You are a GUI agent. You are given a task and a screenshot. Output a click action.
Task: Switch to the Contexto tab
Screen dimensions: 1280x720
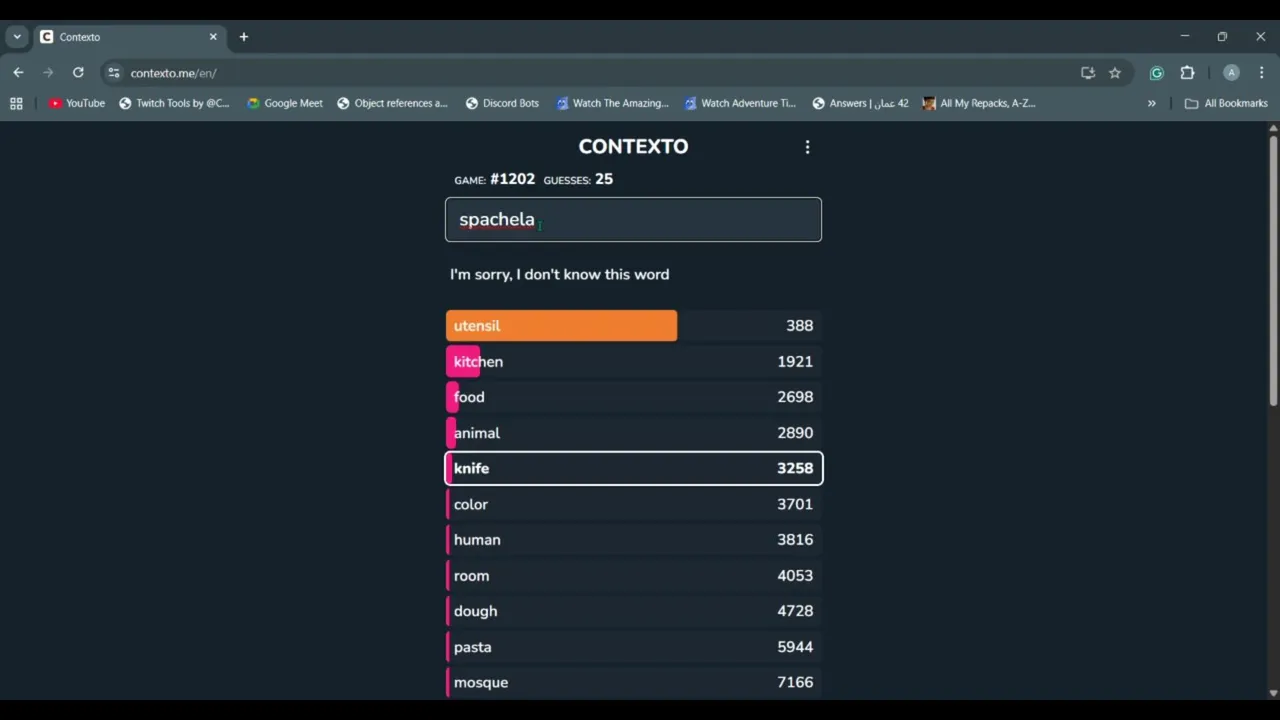[x=120, y=37]
